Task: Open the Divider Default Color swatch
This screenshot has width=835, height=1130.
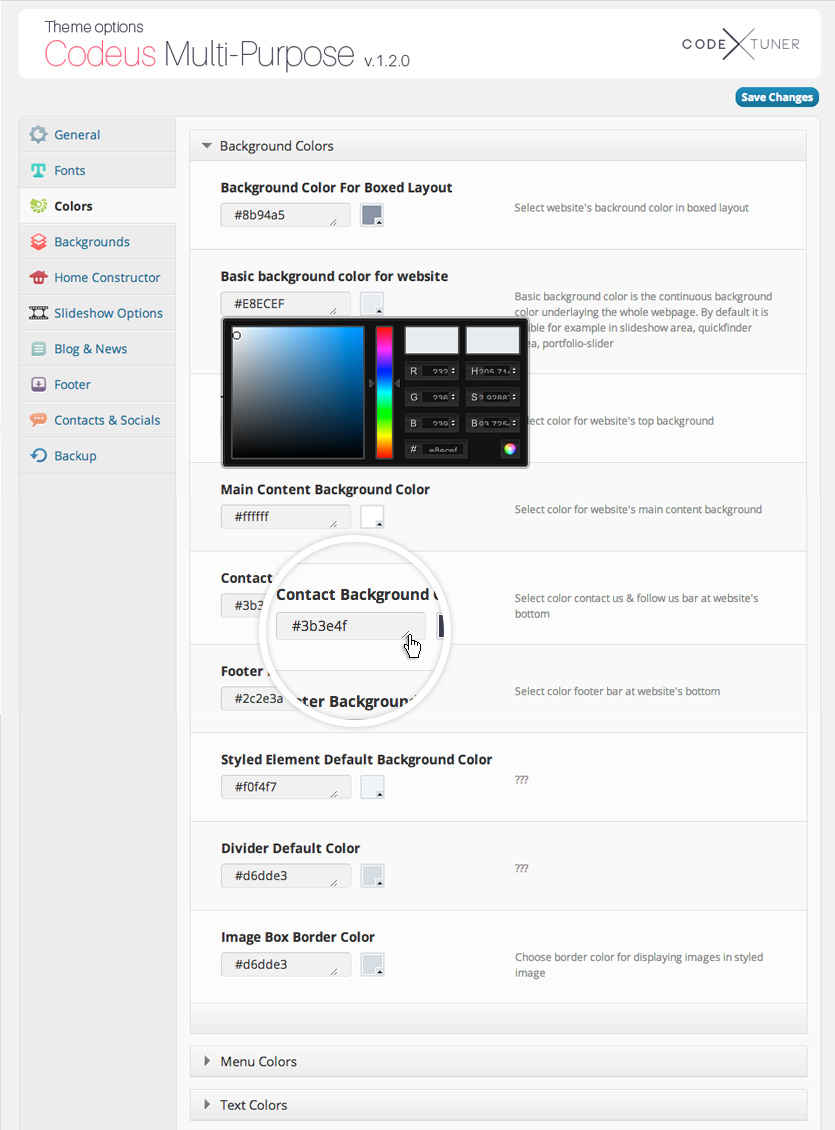Action: (x=372, y=876)
